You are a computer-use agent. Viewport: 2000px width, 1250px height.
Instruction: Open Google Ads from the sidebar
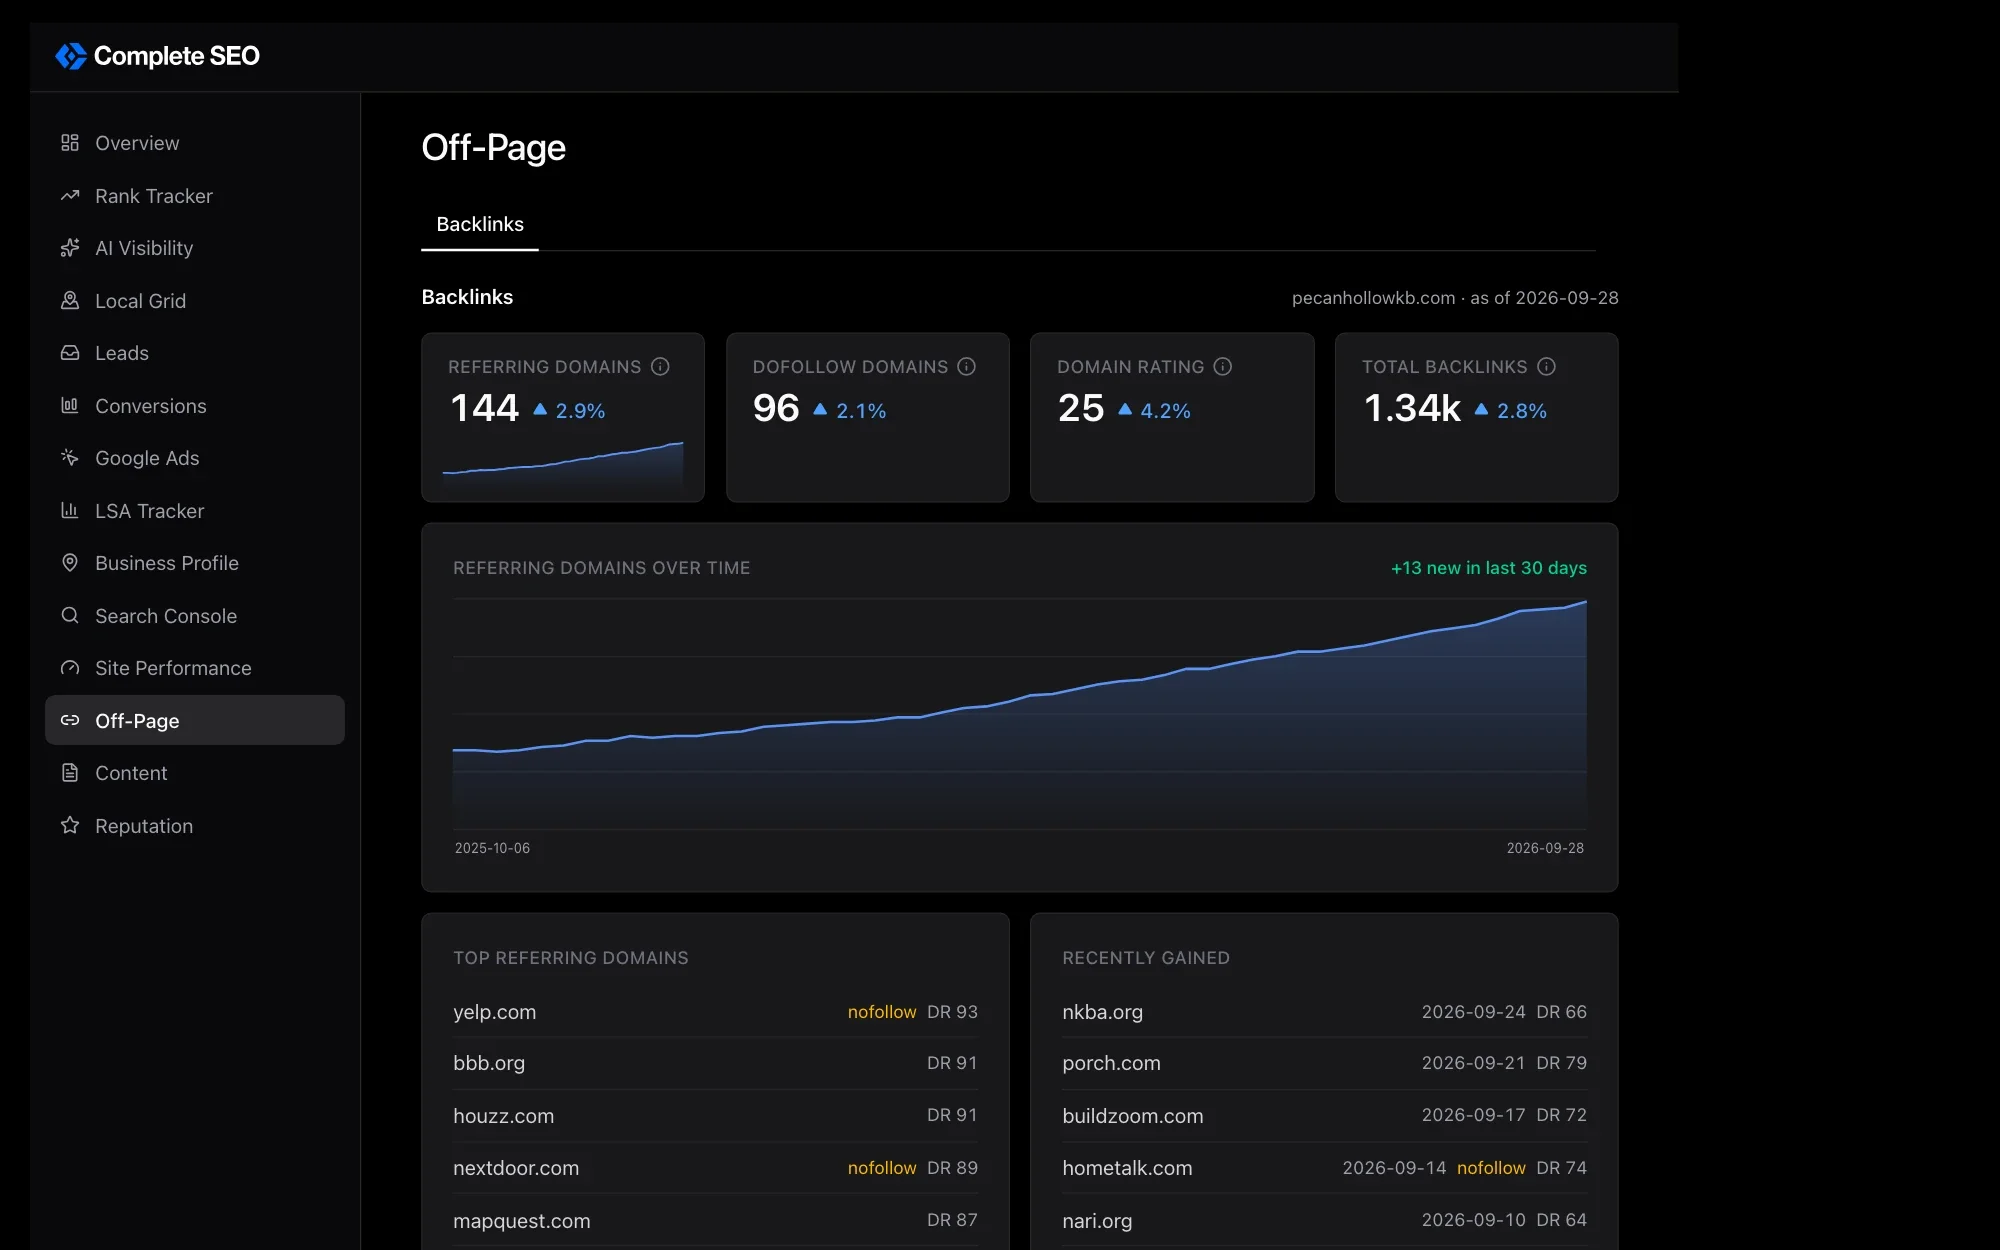tap(195, 458)
